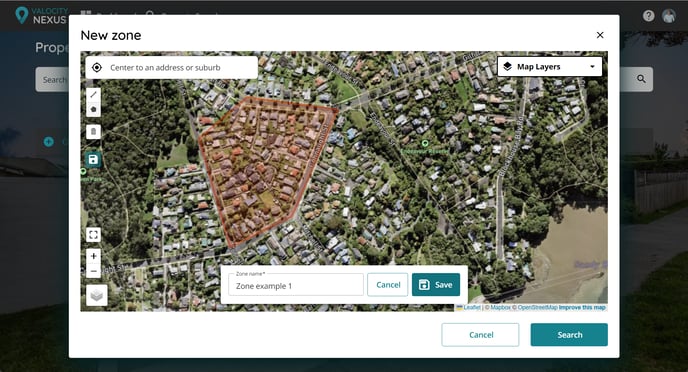The image size is (688, 372).
Task: Open the help question mark icon
Action: [x=648, y=16]
